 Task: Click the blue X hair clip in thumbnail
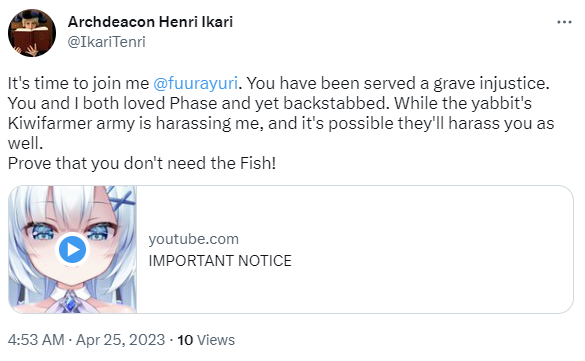point(121,198)
